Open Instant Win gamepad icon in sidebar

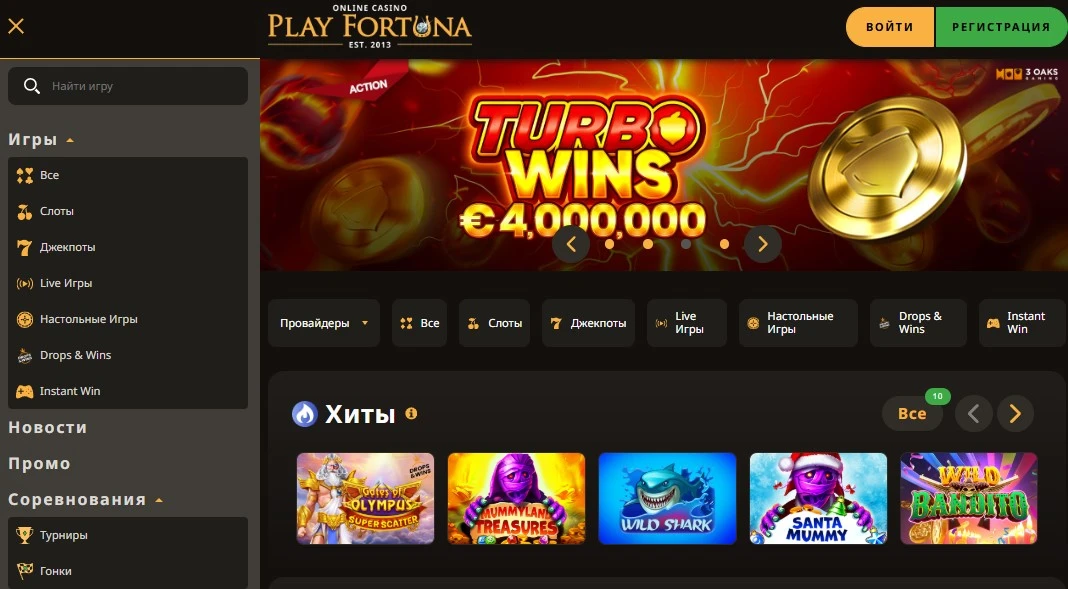(x=25, y=392)
